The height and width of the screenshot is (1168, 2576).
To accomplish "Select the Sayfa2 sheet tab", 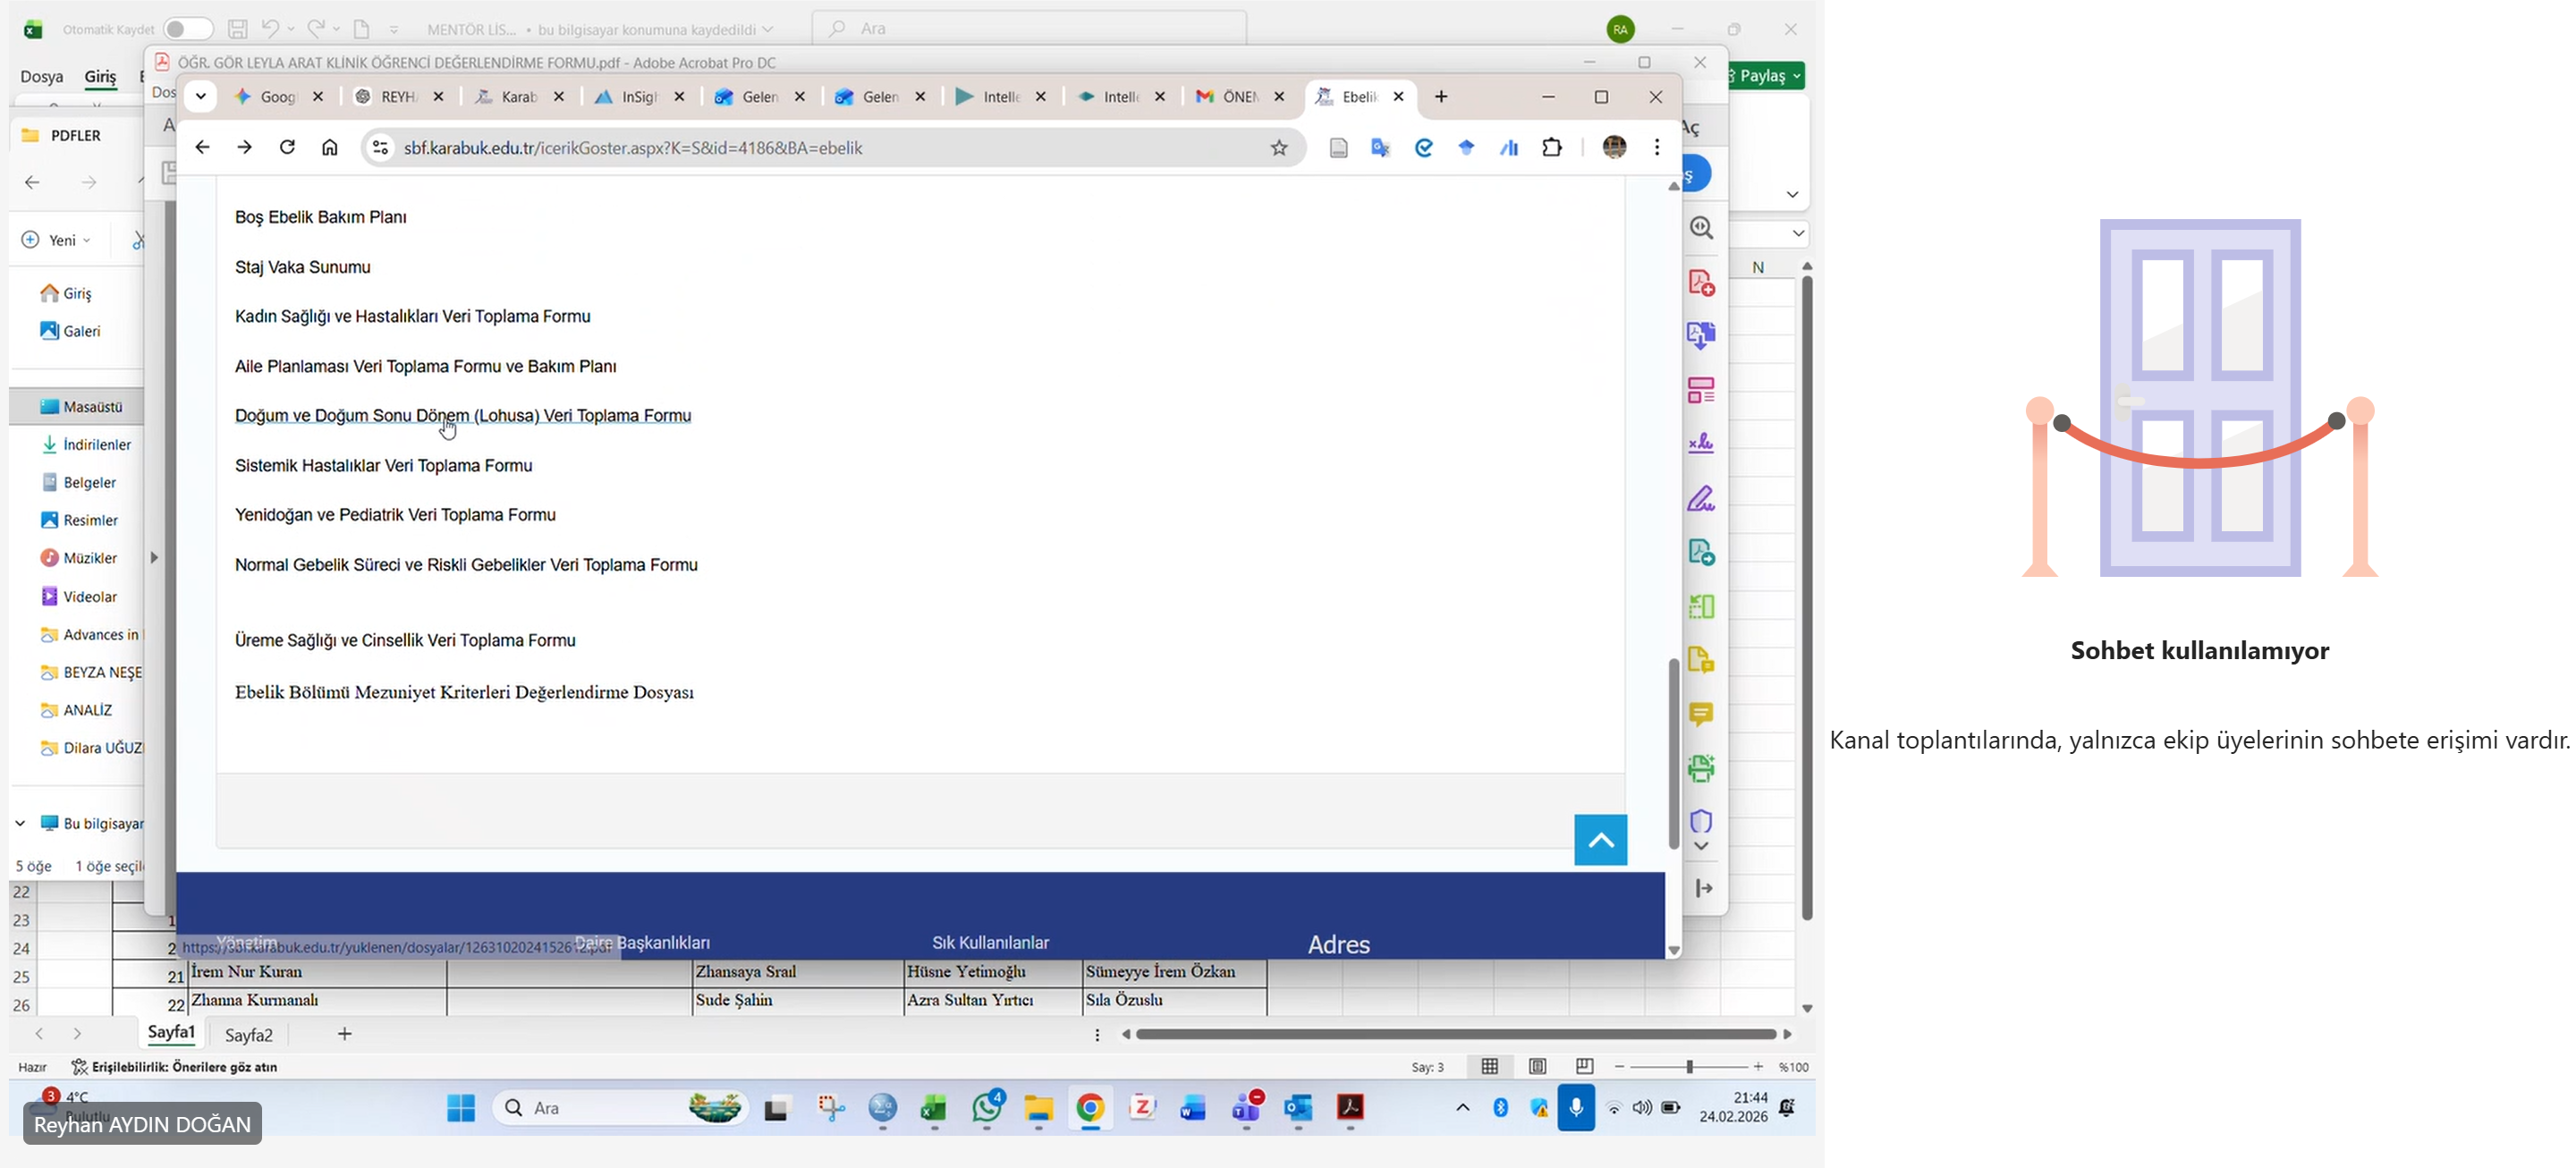I will (x=249, y=1035).
